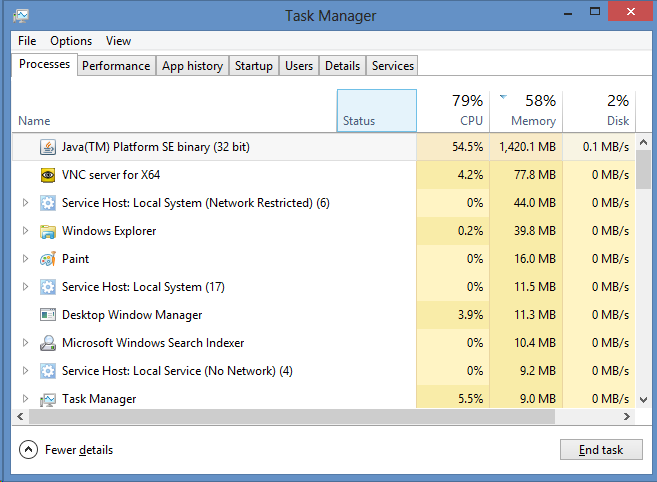This screenshot has height=482, width=657.
Task: Switch to the Performance tab
Action: (x=116, y=66)
